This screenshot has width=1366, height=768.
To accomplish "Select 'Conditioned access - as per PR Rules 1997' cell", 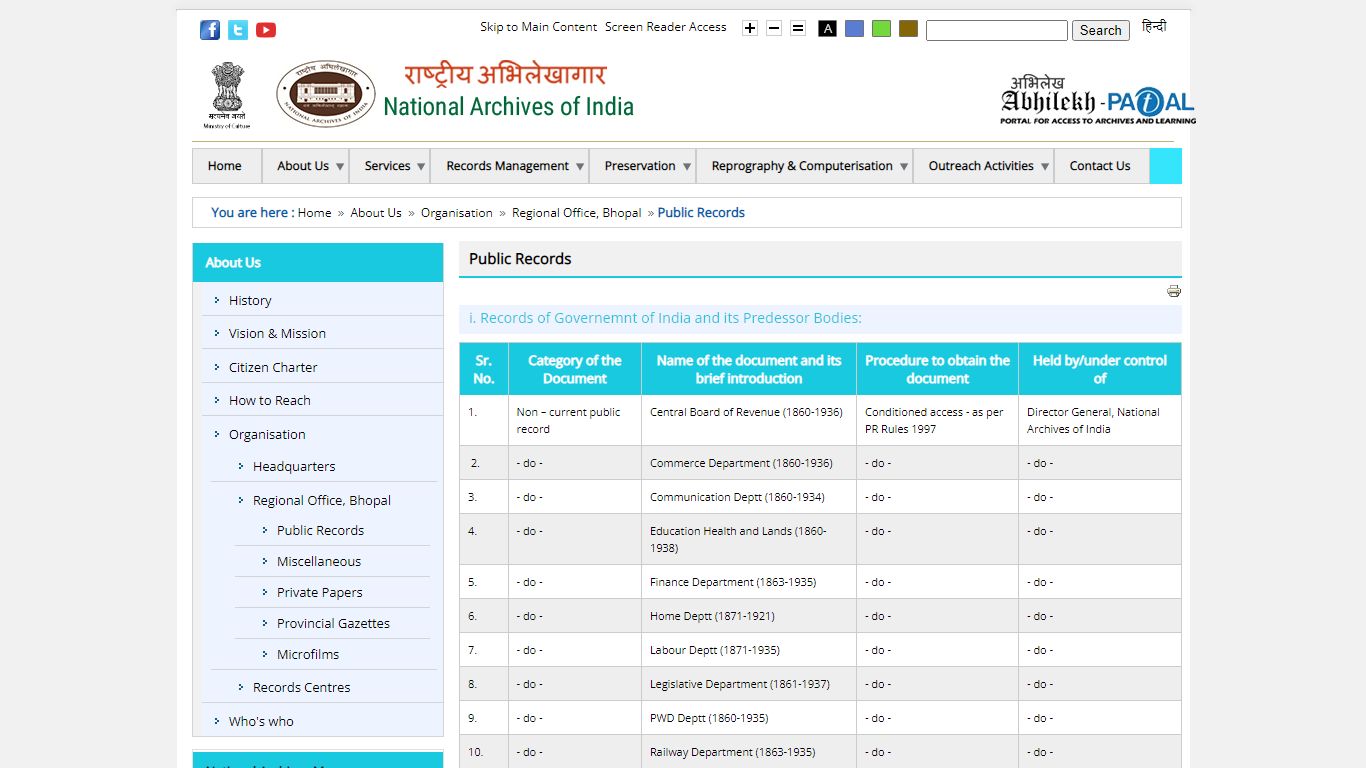I will pyautogui.click(x=937, y=420).
